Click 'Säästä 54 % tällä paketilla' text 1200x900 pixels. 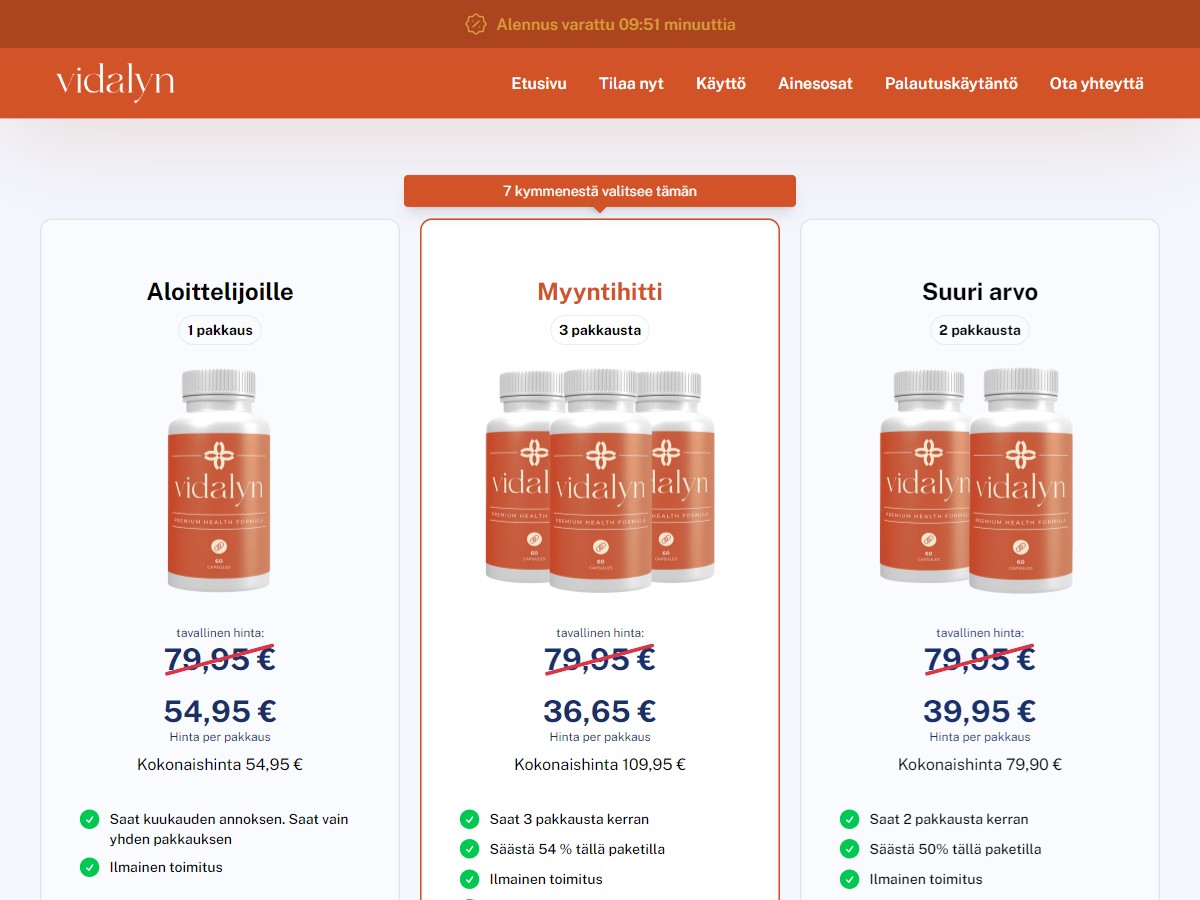click(x=577, y=849)
